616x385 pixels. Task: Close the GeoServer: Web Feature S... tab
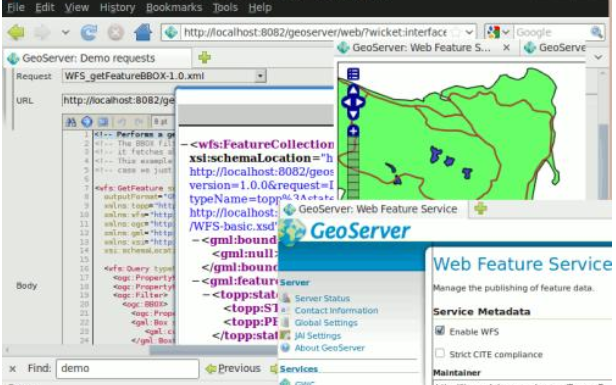pyautogui.click(x=507, y=48)
